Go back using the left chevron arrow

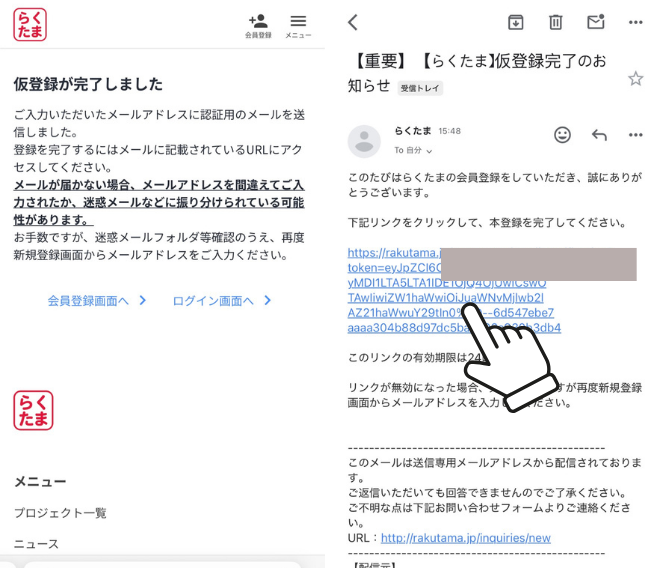(x=352, y=22)
